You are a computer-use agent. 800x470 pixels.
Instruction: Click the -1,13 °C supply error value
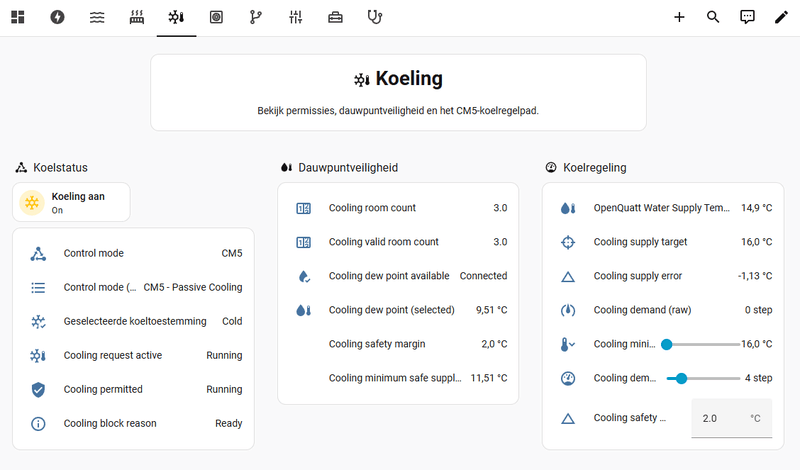click(755, 276)
